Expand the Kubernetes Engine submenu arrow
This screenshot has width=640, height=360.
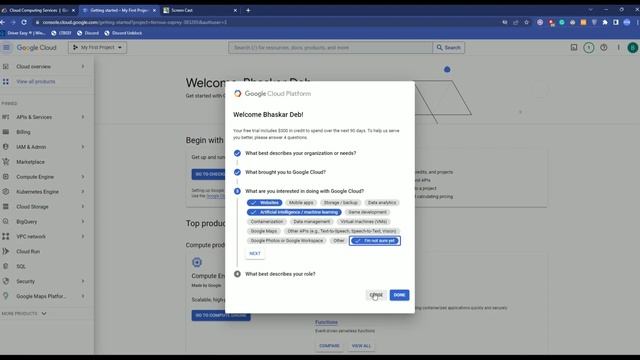pos(83,191)
